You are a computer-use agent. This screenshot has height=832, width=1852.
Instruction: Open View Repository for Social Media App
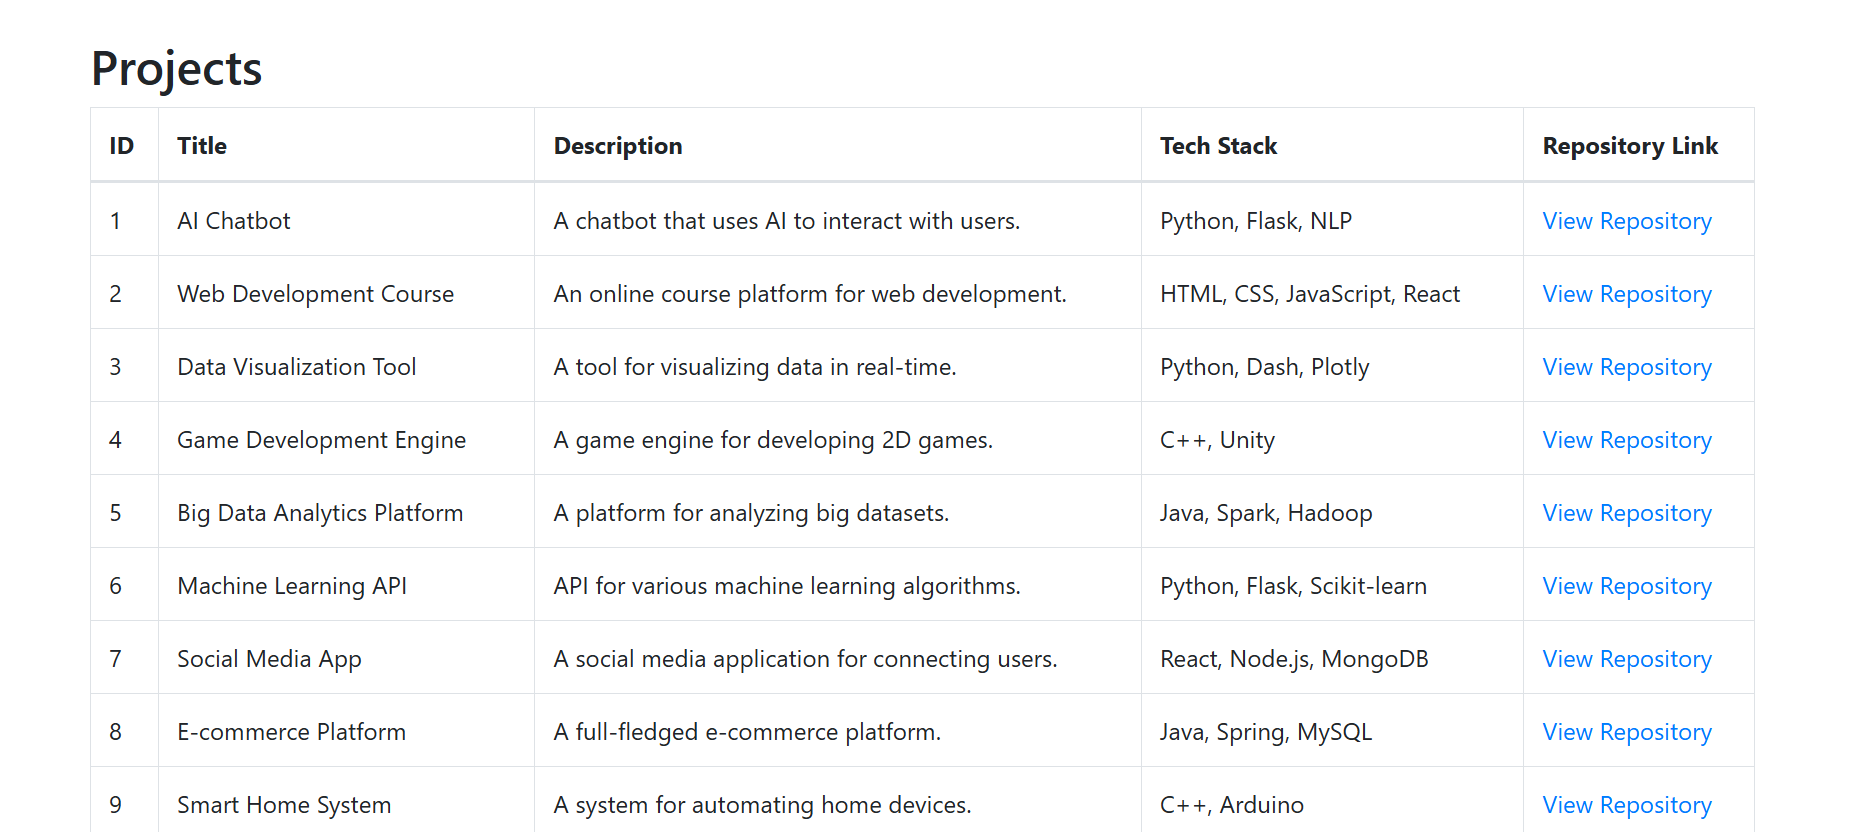point(1627,659)
